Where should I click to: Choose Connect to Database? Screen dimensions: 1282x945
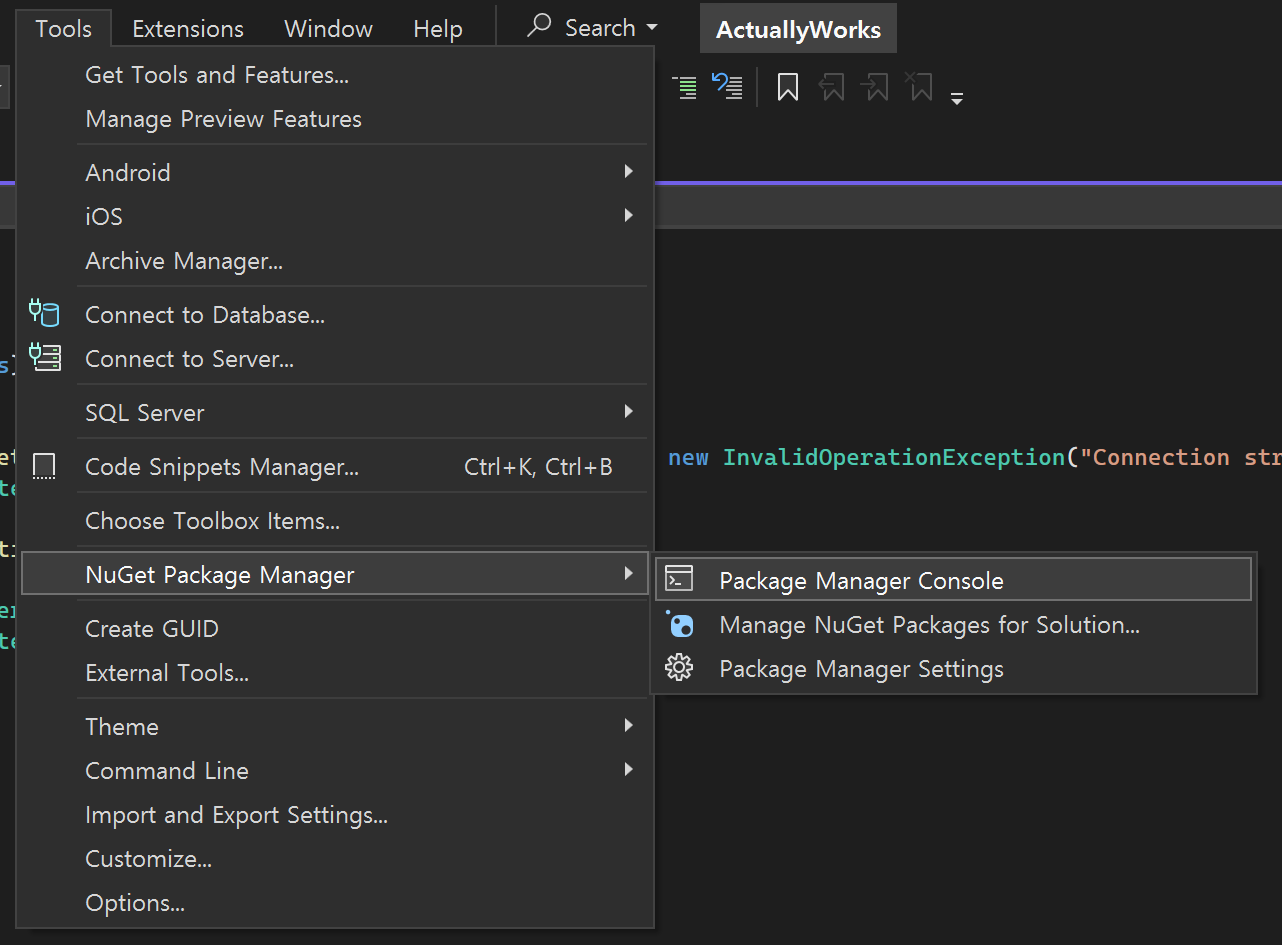click(x=335, y=315)
